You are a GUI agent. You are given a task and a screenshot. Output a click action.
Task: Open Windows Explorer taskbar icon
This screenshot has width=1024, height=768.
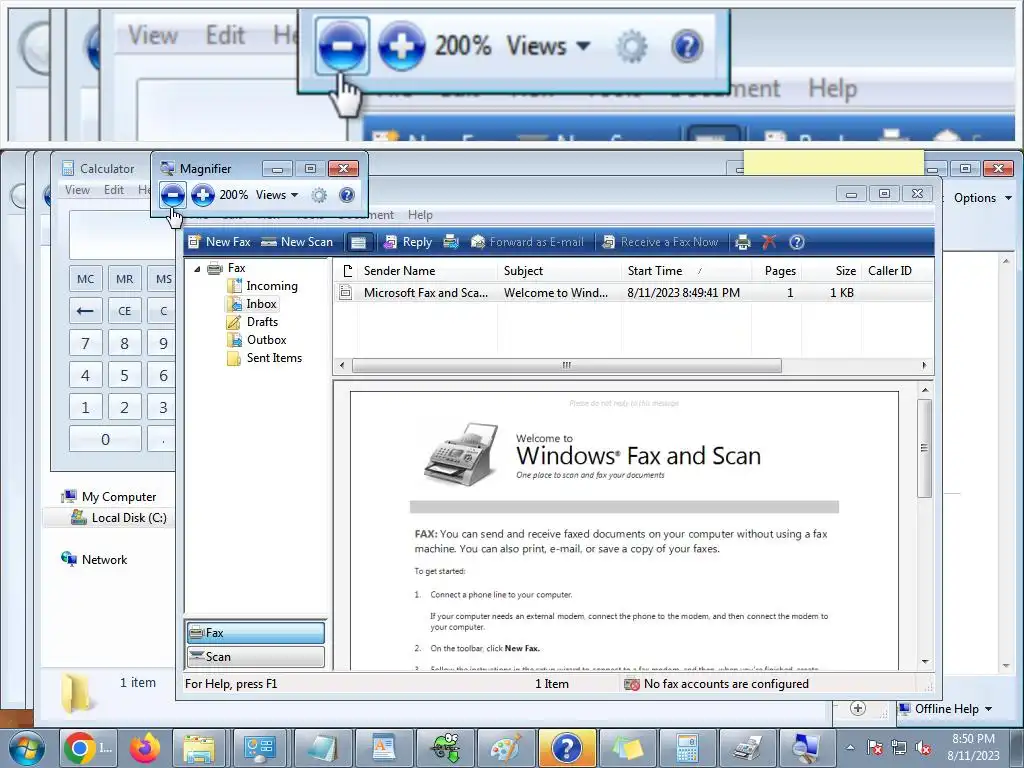199,748
